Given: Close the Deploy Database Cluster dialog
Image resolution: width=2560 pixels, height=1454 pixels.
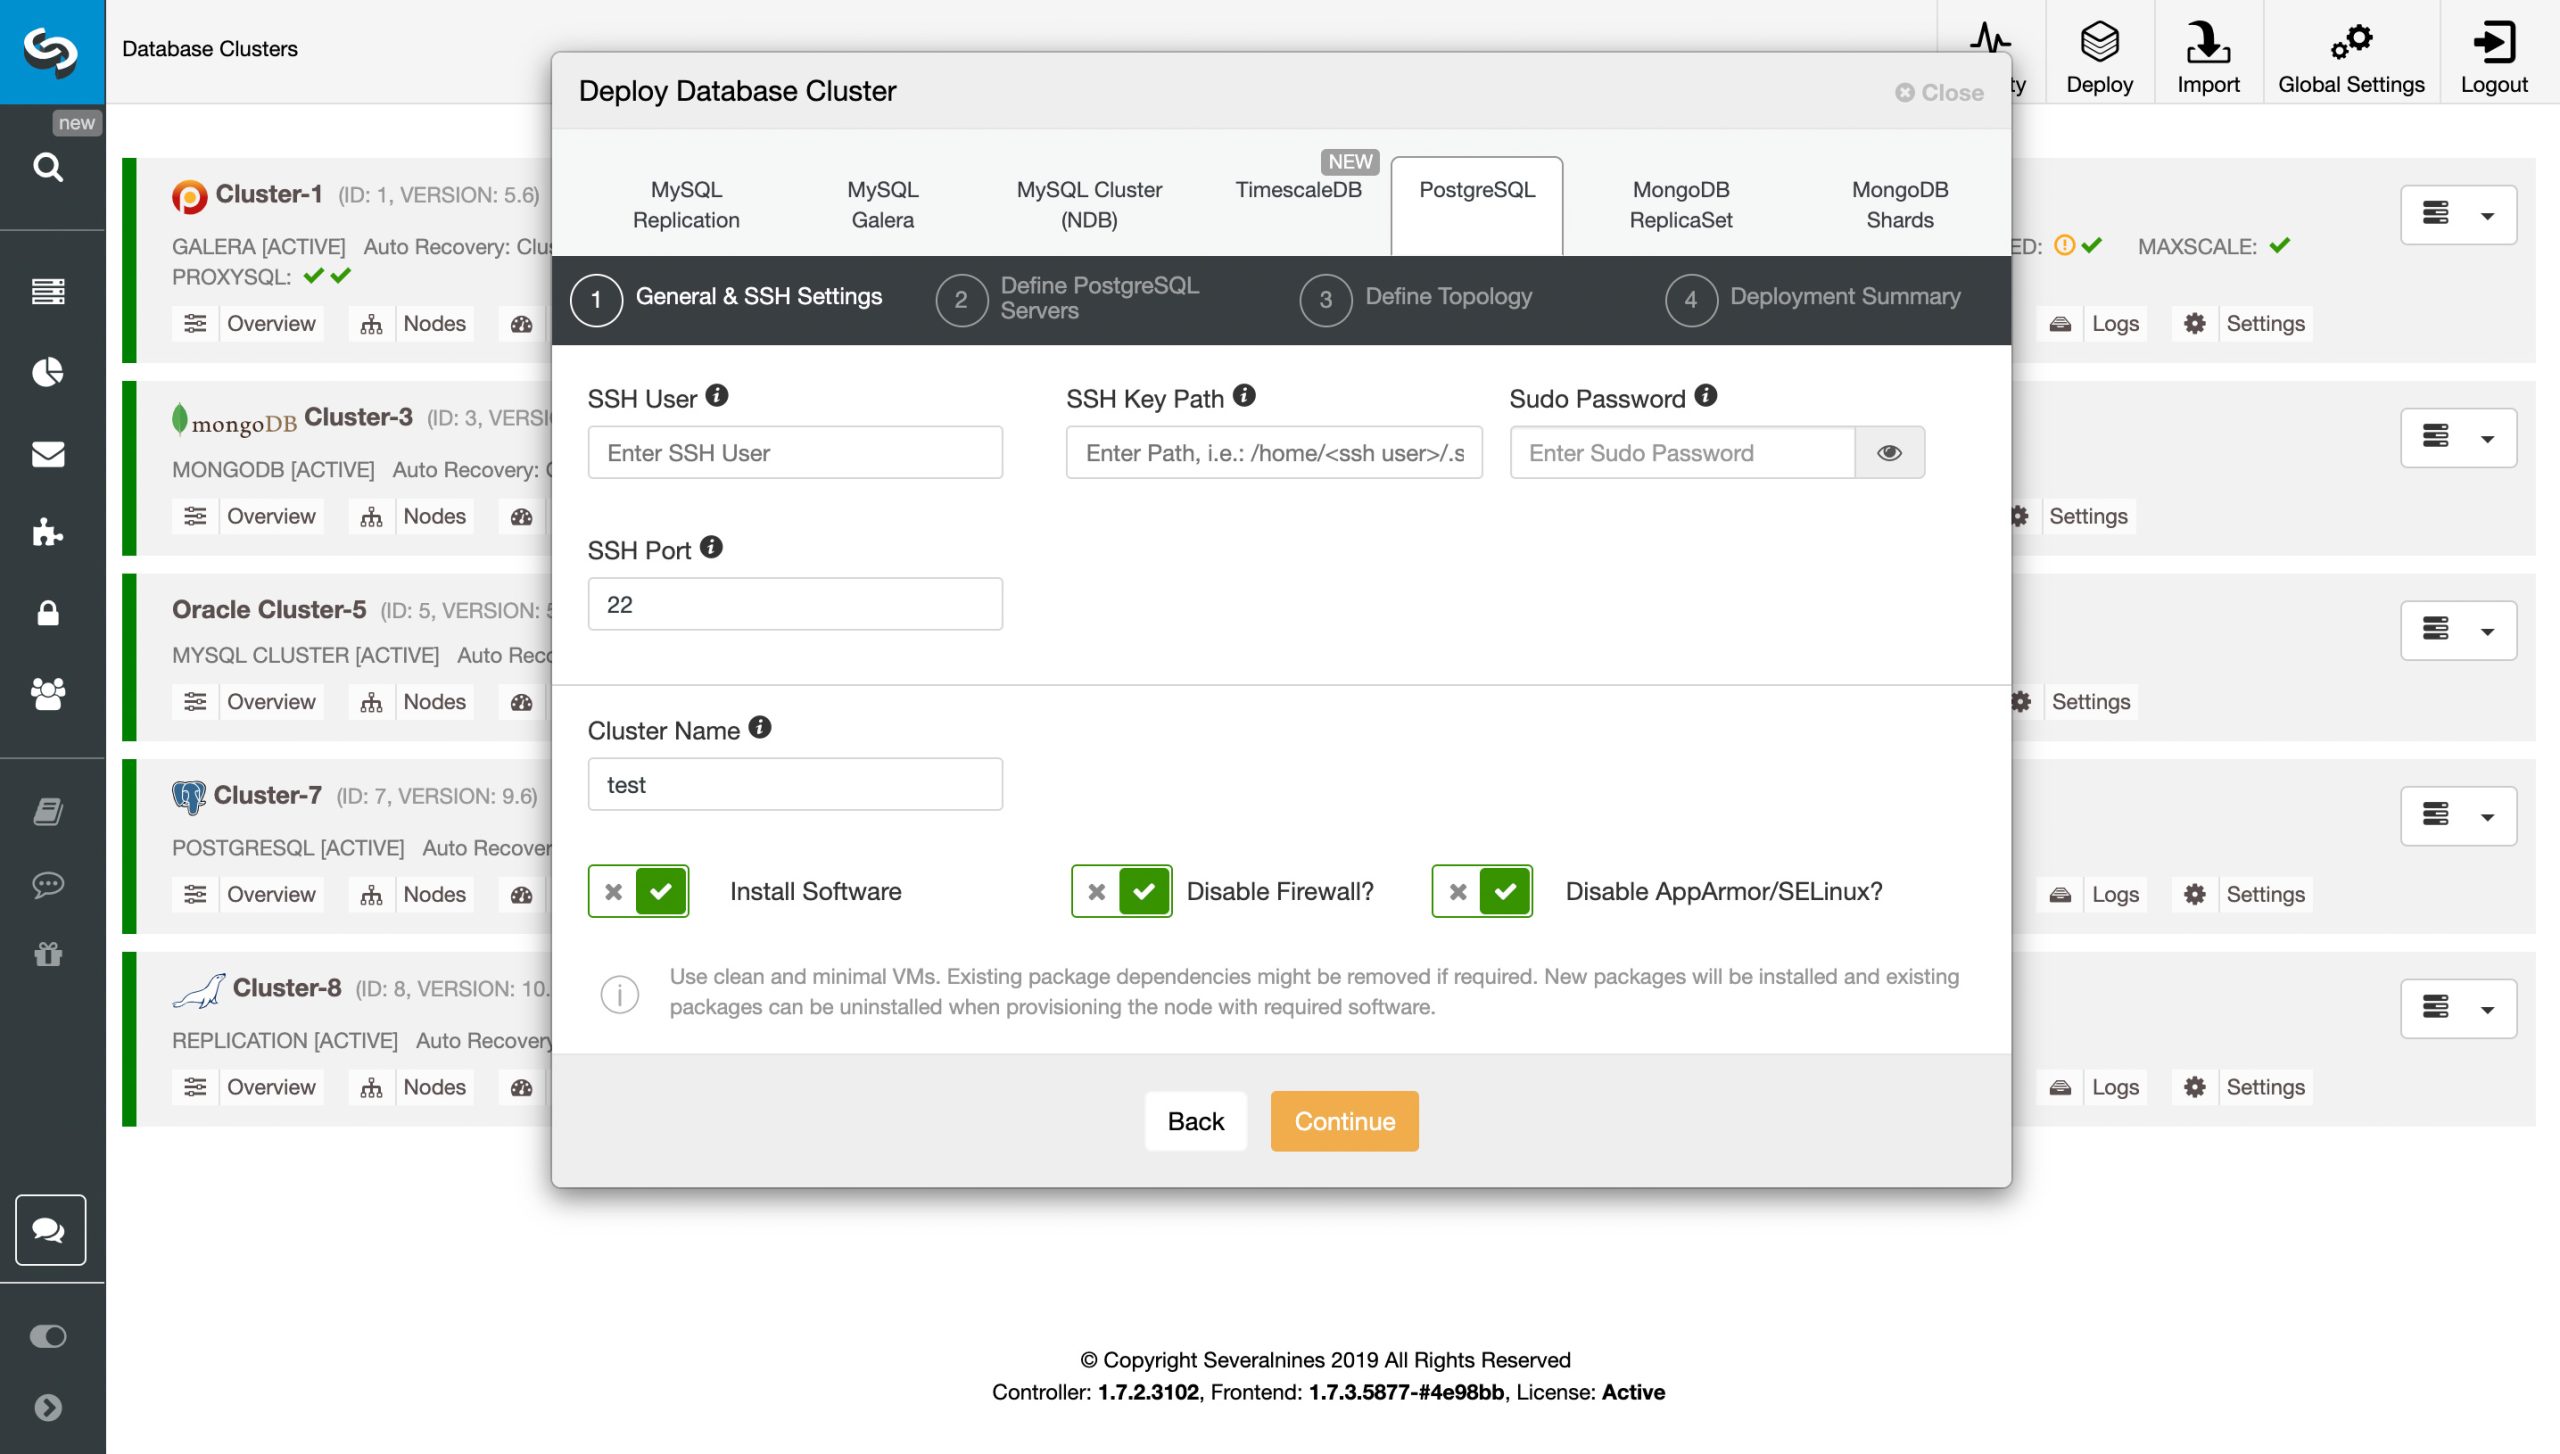Looking at the screenshot, I should tap(1939, 92).
